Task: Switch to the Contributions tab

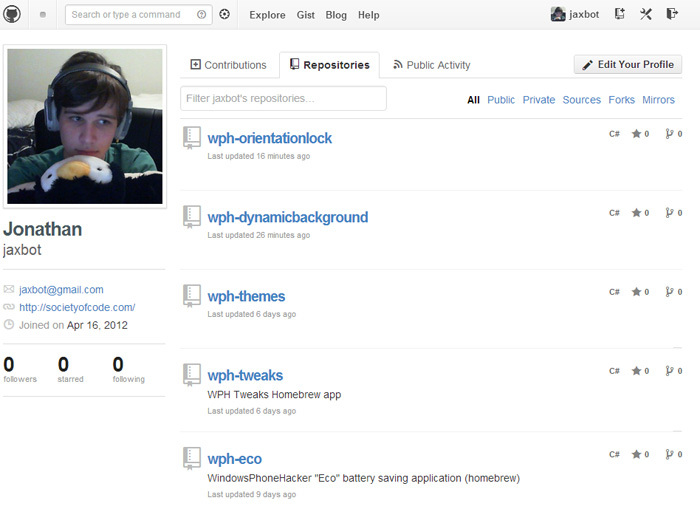Action: [x=228, y=65]
